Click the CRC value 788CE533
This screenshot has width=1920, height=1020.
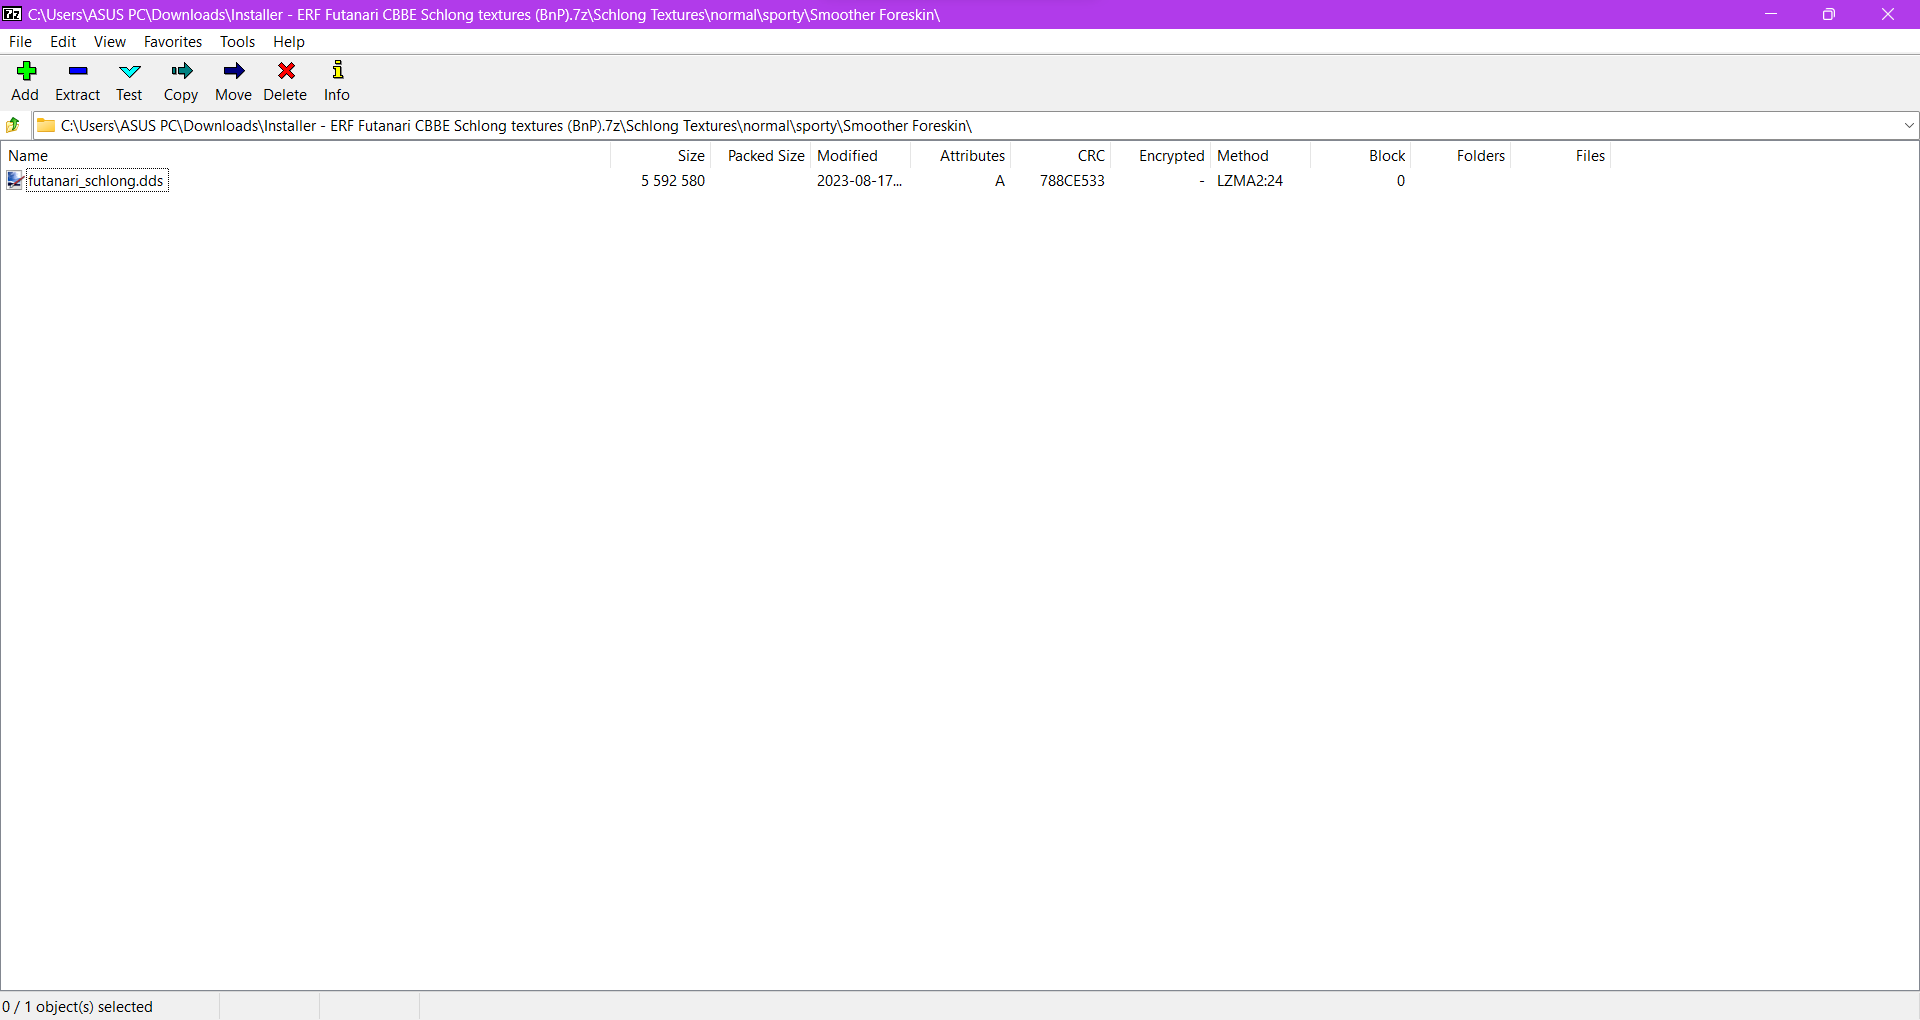point(1072,181)
